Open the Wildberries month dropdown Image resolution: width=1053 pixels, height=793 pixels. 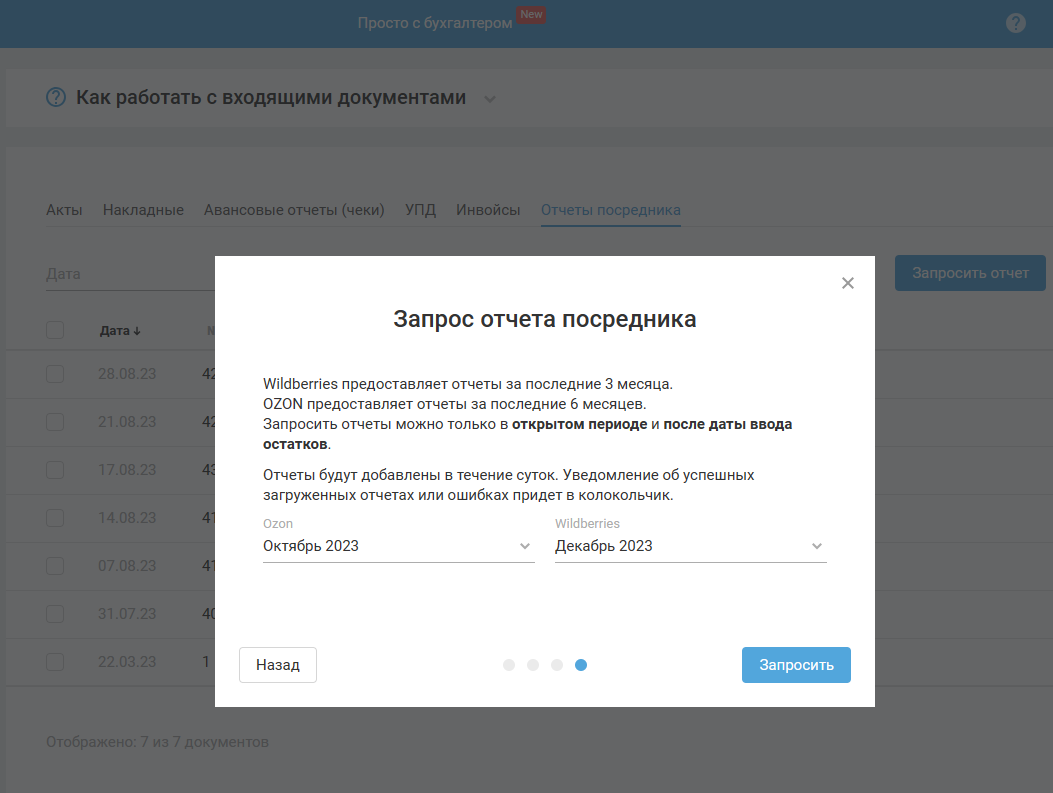[690, 546]
